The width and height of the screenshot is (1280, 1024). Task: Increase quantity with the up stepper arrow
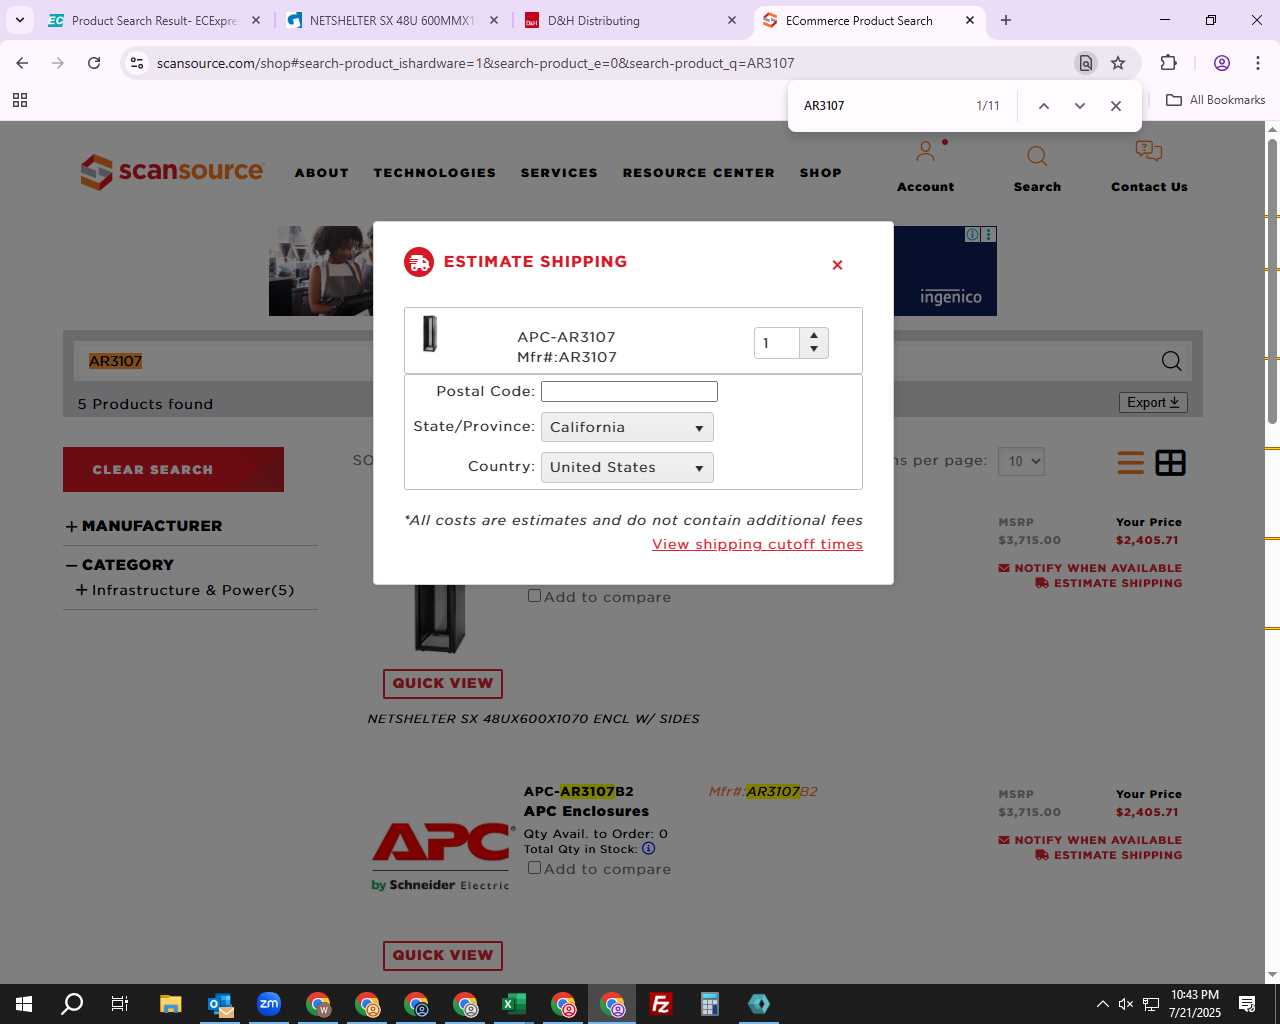[814, 336]
